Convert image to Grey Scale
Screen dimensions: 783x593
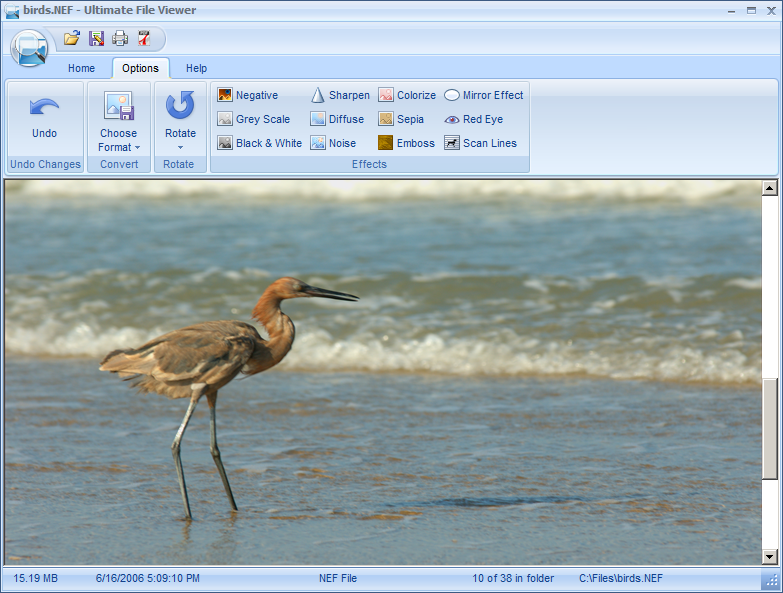click(x=254, y=119)
